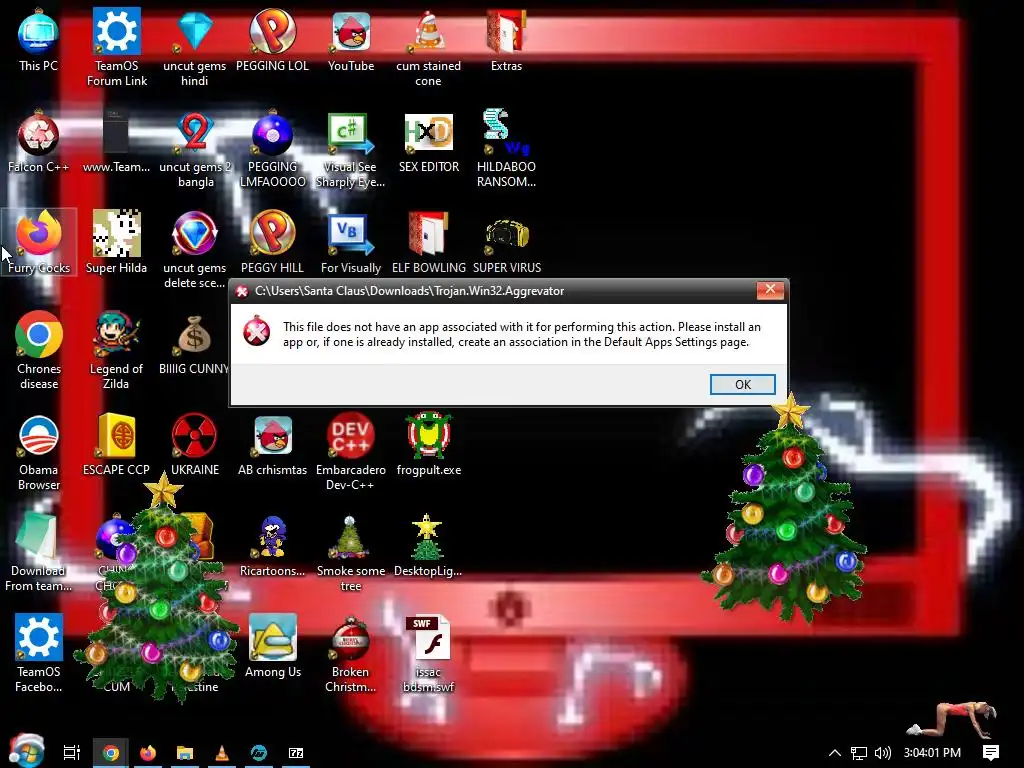
Task: Select the Firefox desktop shortcut icon
Action: coord(38,242)
